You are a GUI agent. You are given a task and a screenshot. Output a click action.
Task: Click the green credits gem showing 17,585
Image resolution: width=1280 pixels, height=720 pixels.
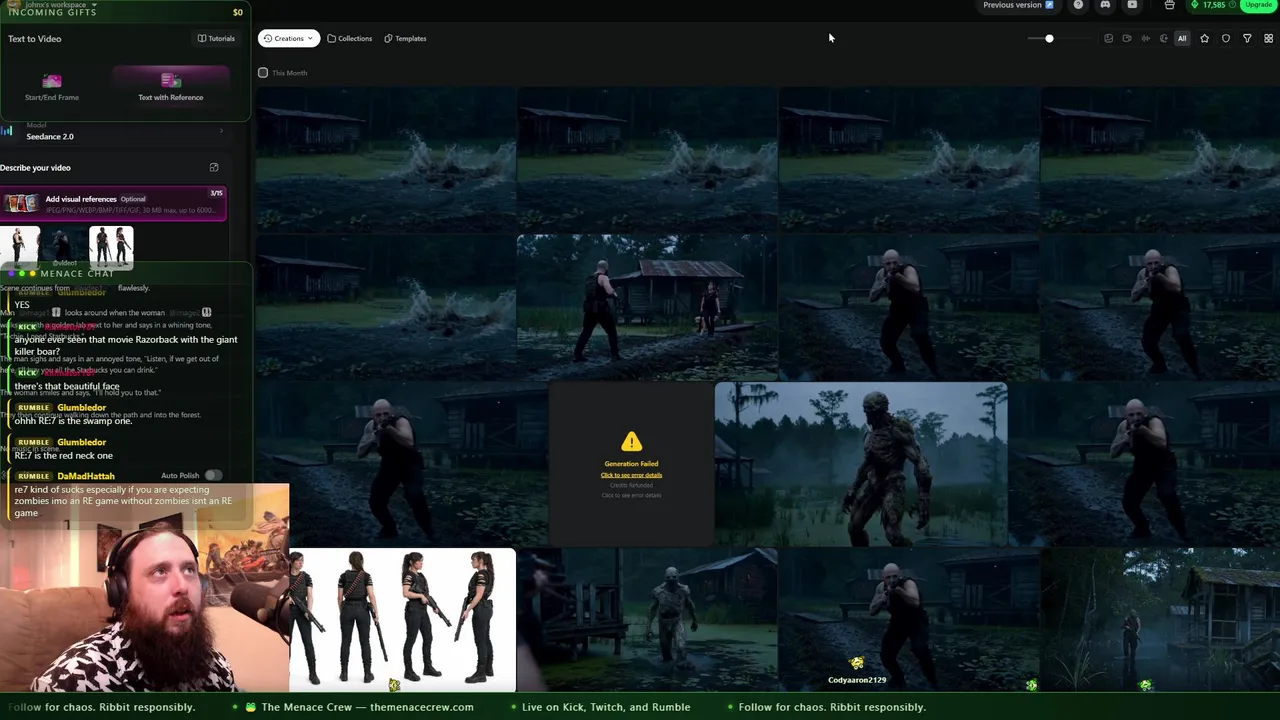pos(1194,5)
